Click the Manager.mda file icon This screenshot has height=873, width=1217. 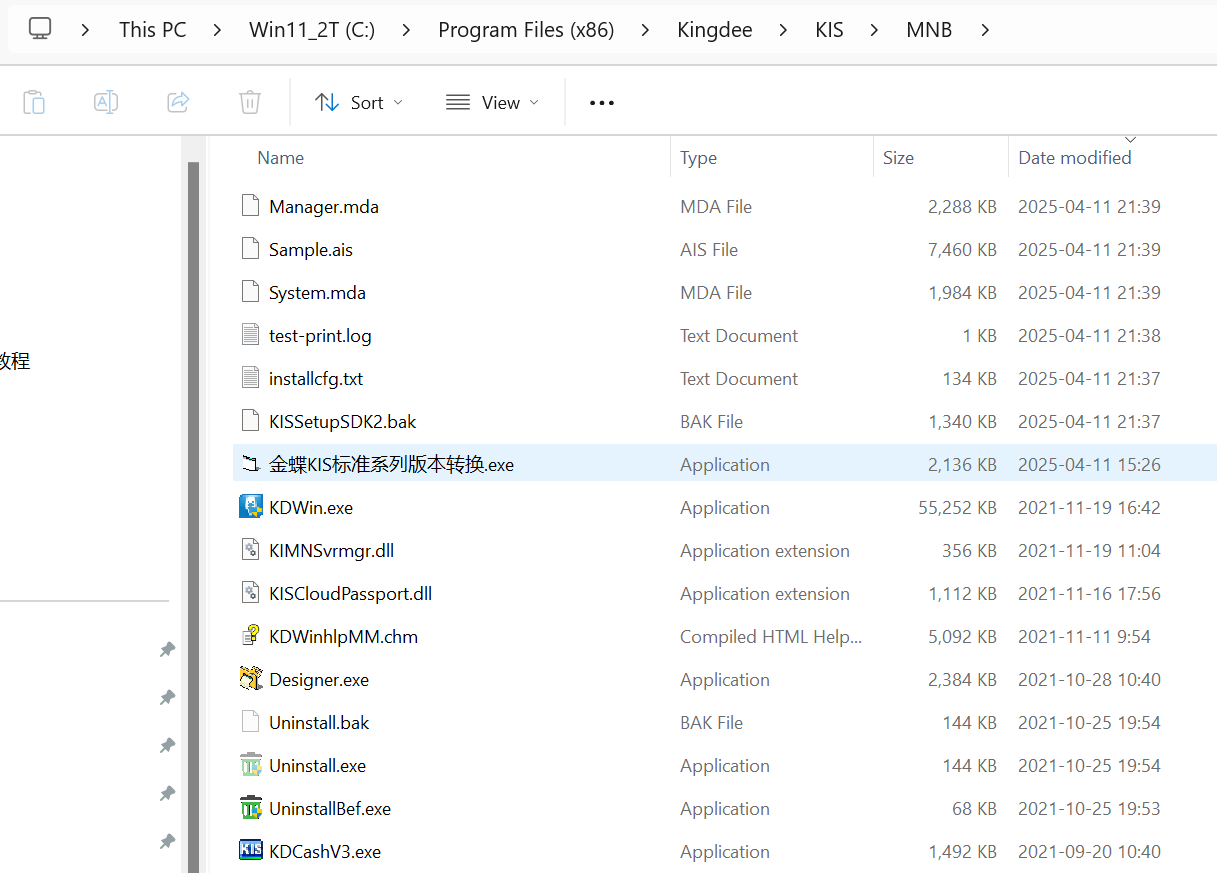pos(251,206)
